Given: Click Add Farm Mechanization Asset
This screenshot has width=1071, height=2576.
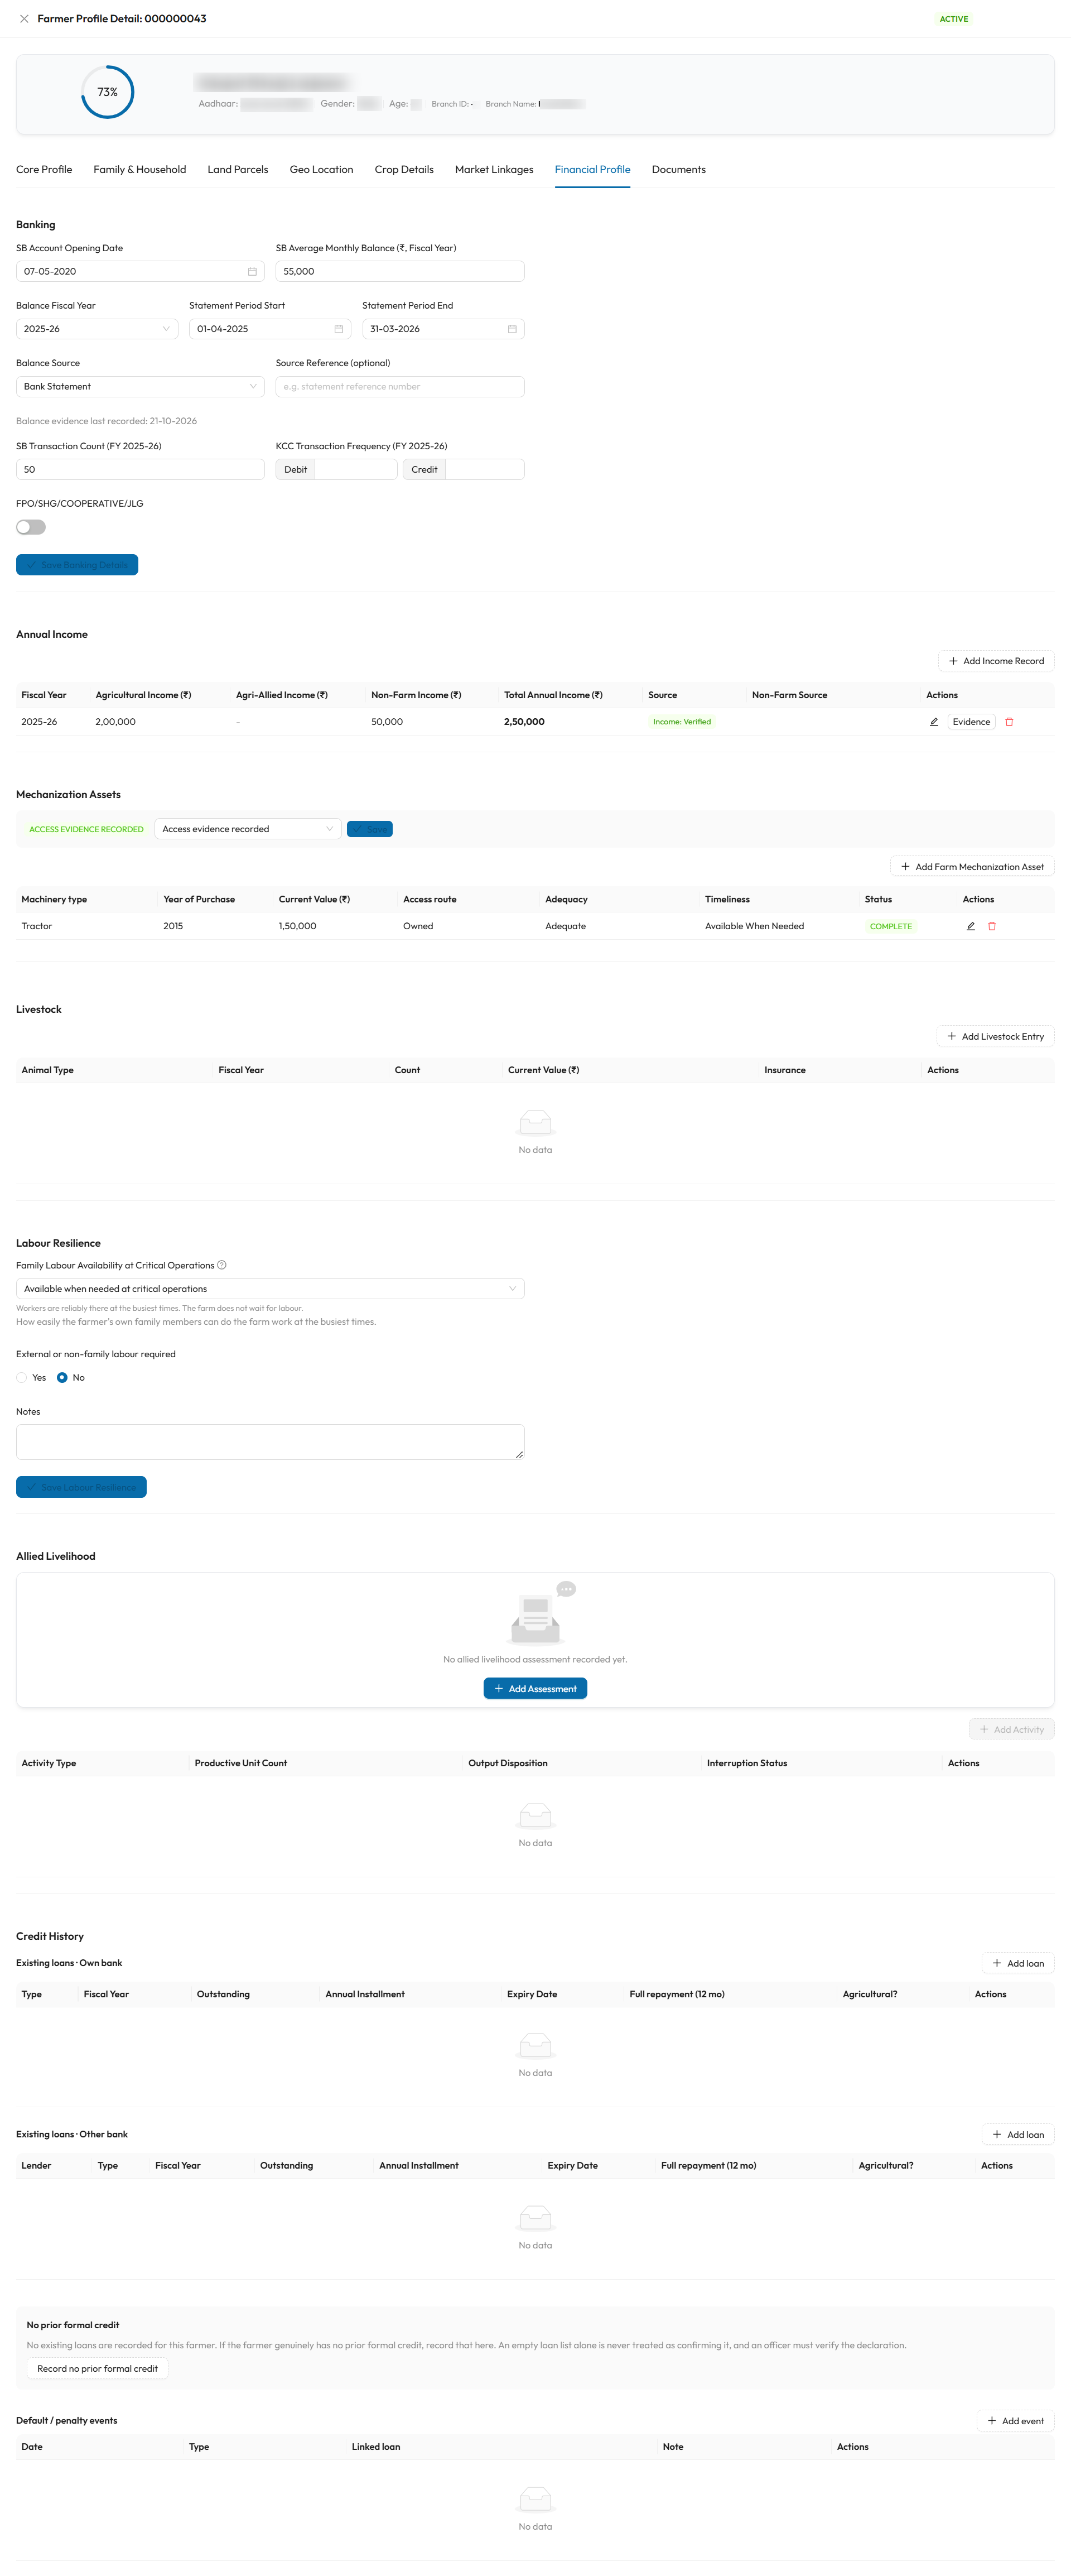Looking at the screenshot, I should tap(972, 867).
